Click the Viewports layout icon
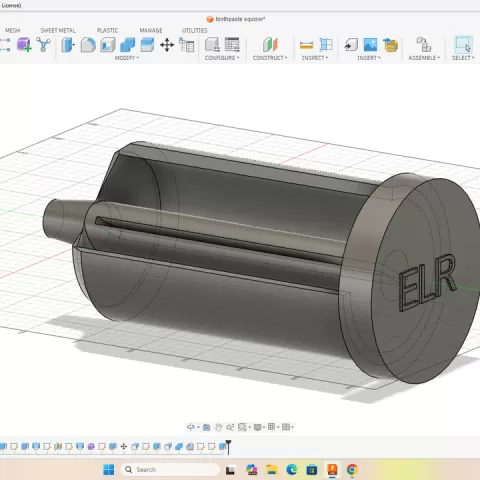The width and height of the screenshot is (480, 480). [x=286, y=427]
